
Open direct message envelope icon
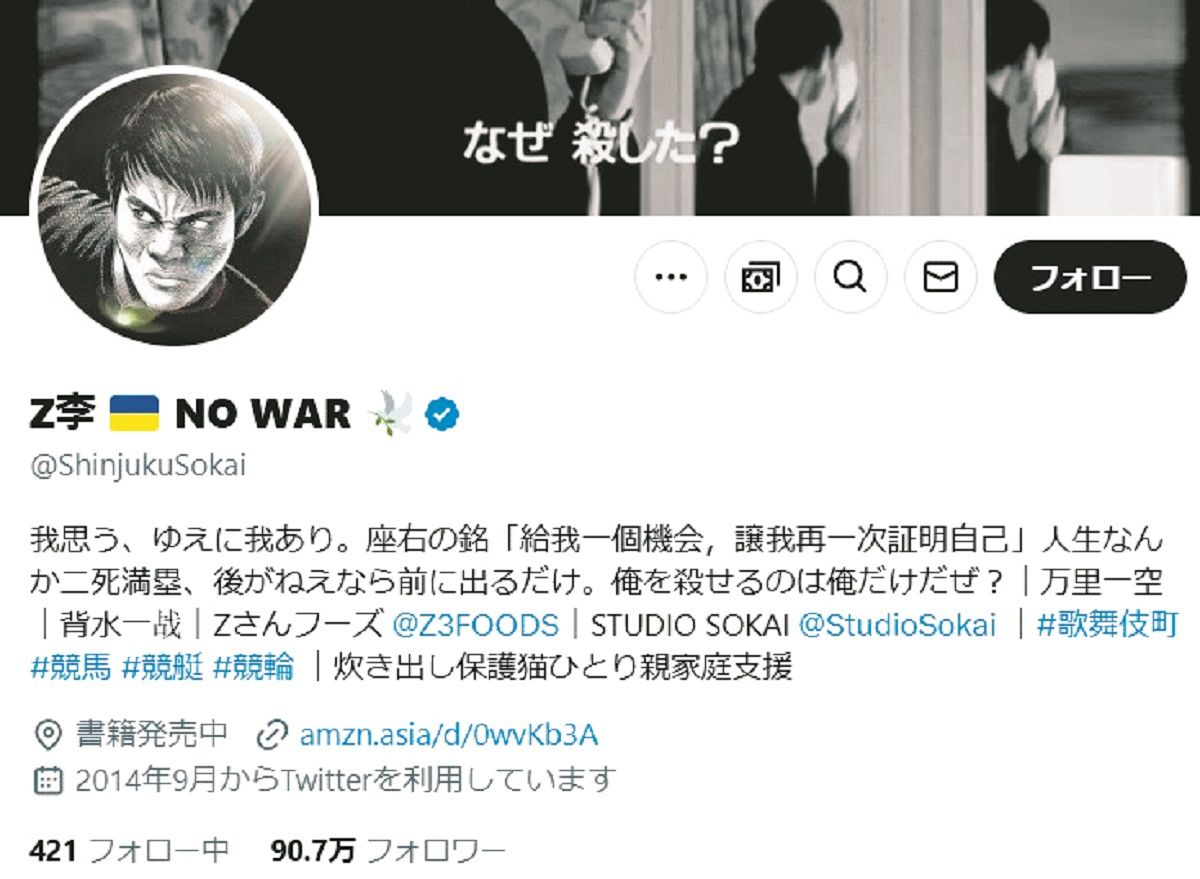tap(941, 277)
